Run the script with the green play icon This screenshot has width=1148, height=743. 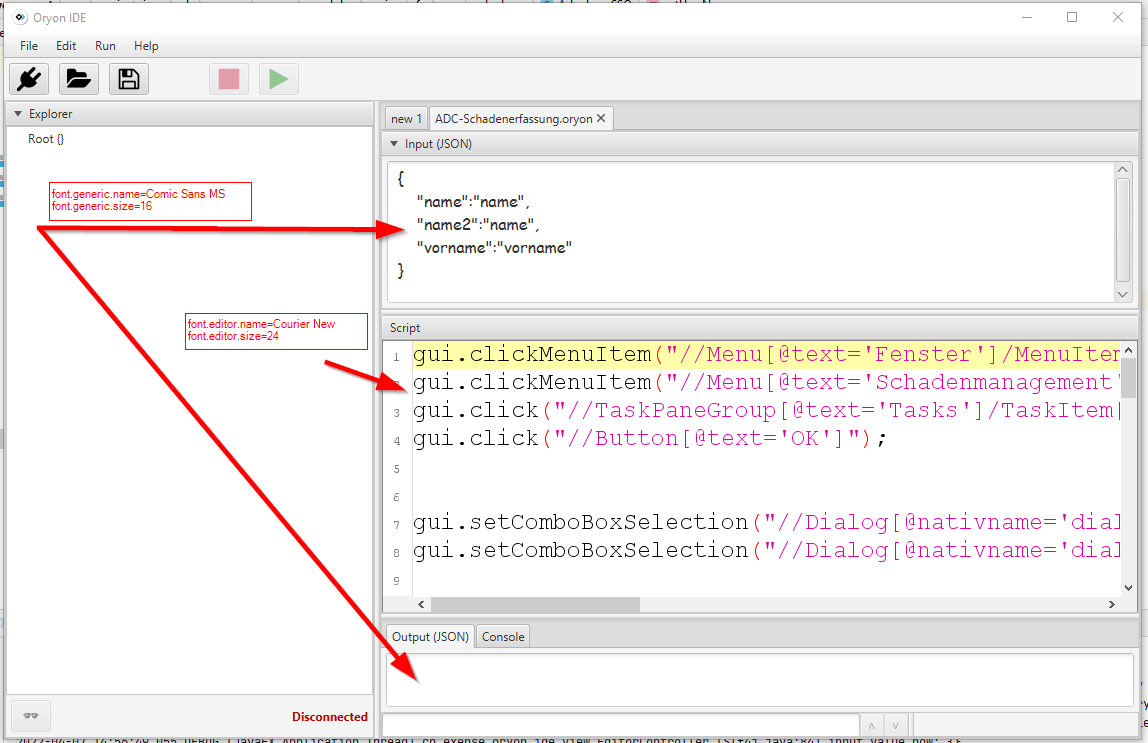(279, 79)
